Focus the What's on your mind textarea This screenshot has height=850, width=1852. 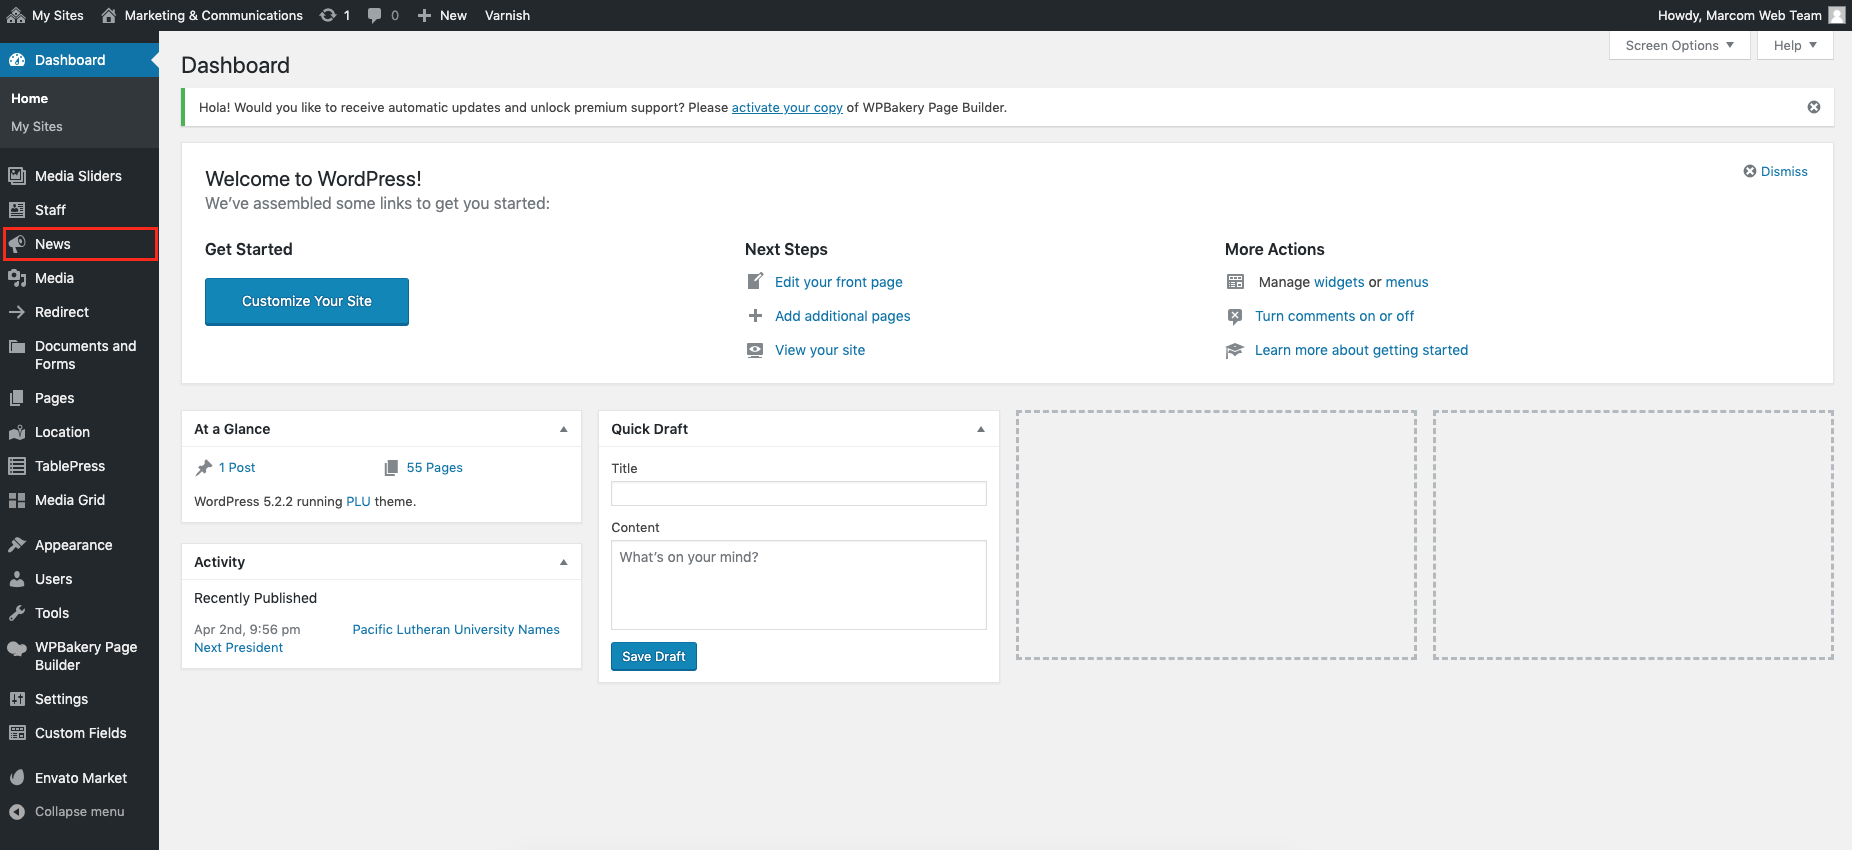(x=799, y=585)
